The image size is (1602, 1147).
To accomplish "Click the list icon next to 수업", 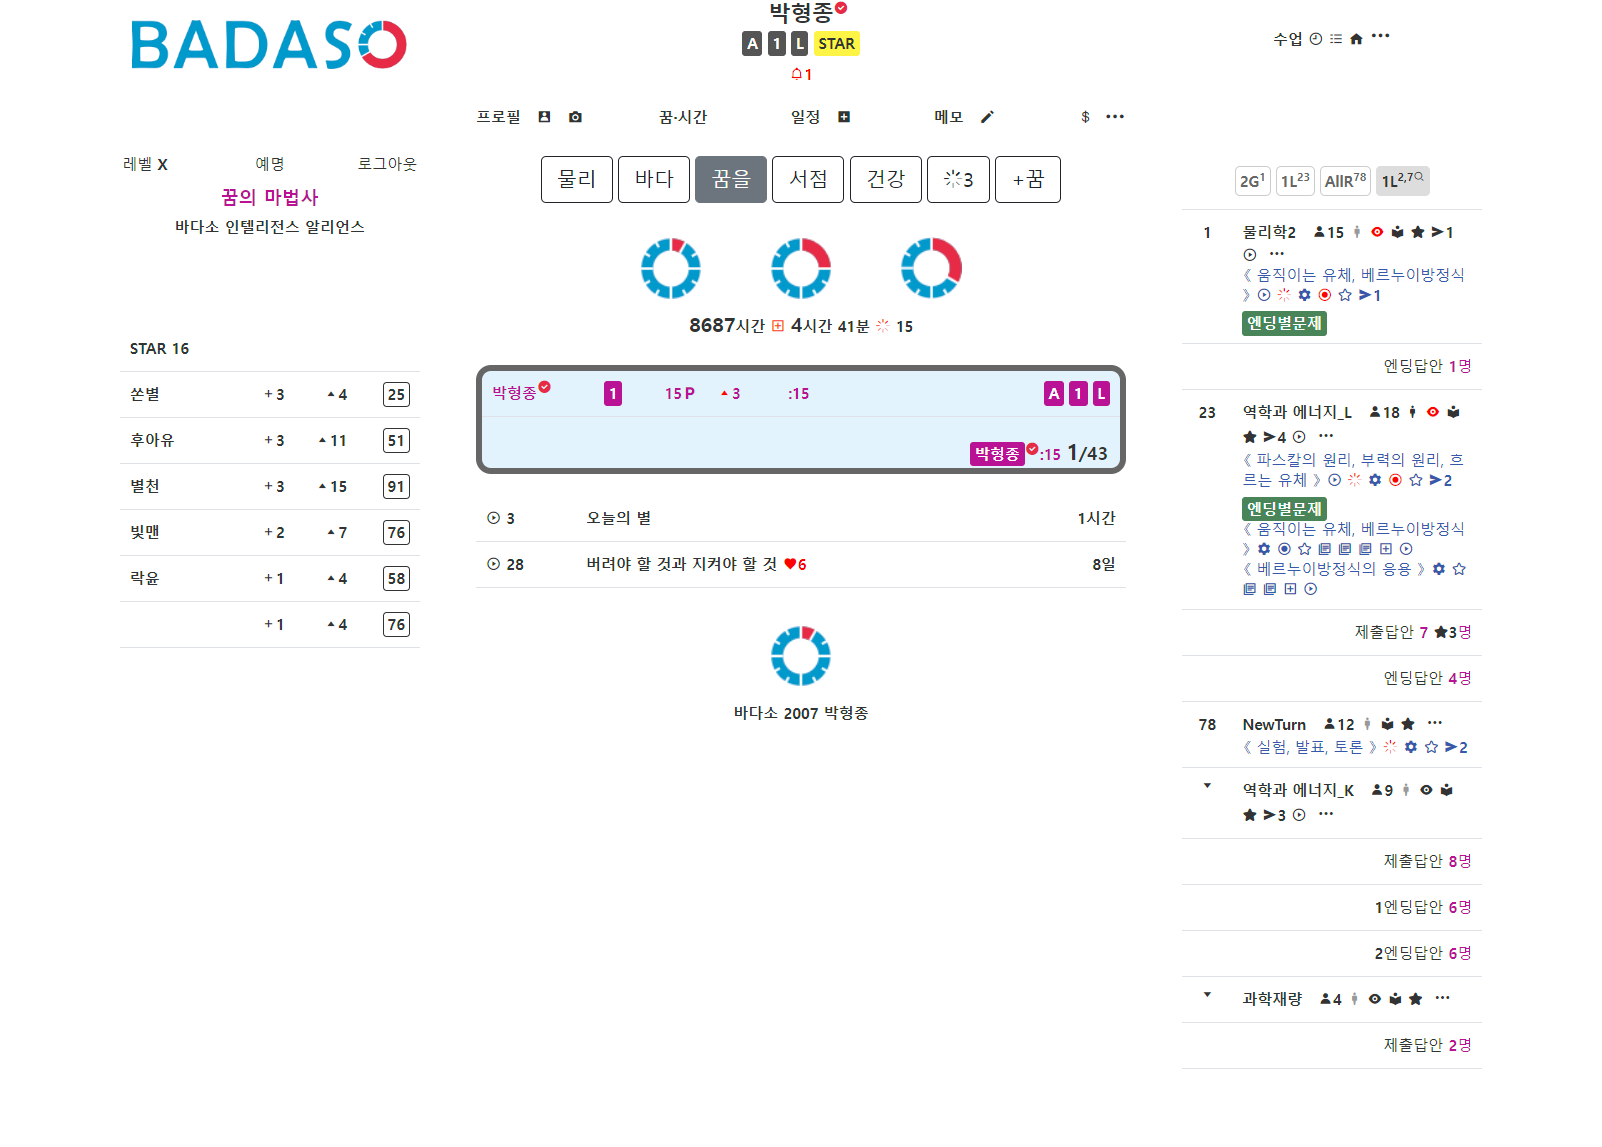I will [x=1336, y=39].
